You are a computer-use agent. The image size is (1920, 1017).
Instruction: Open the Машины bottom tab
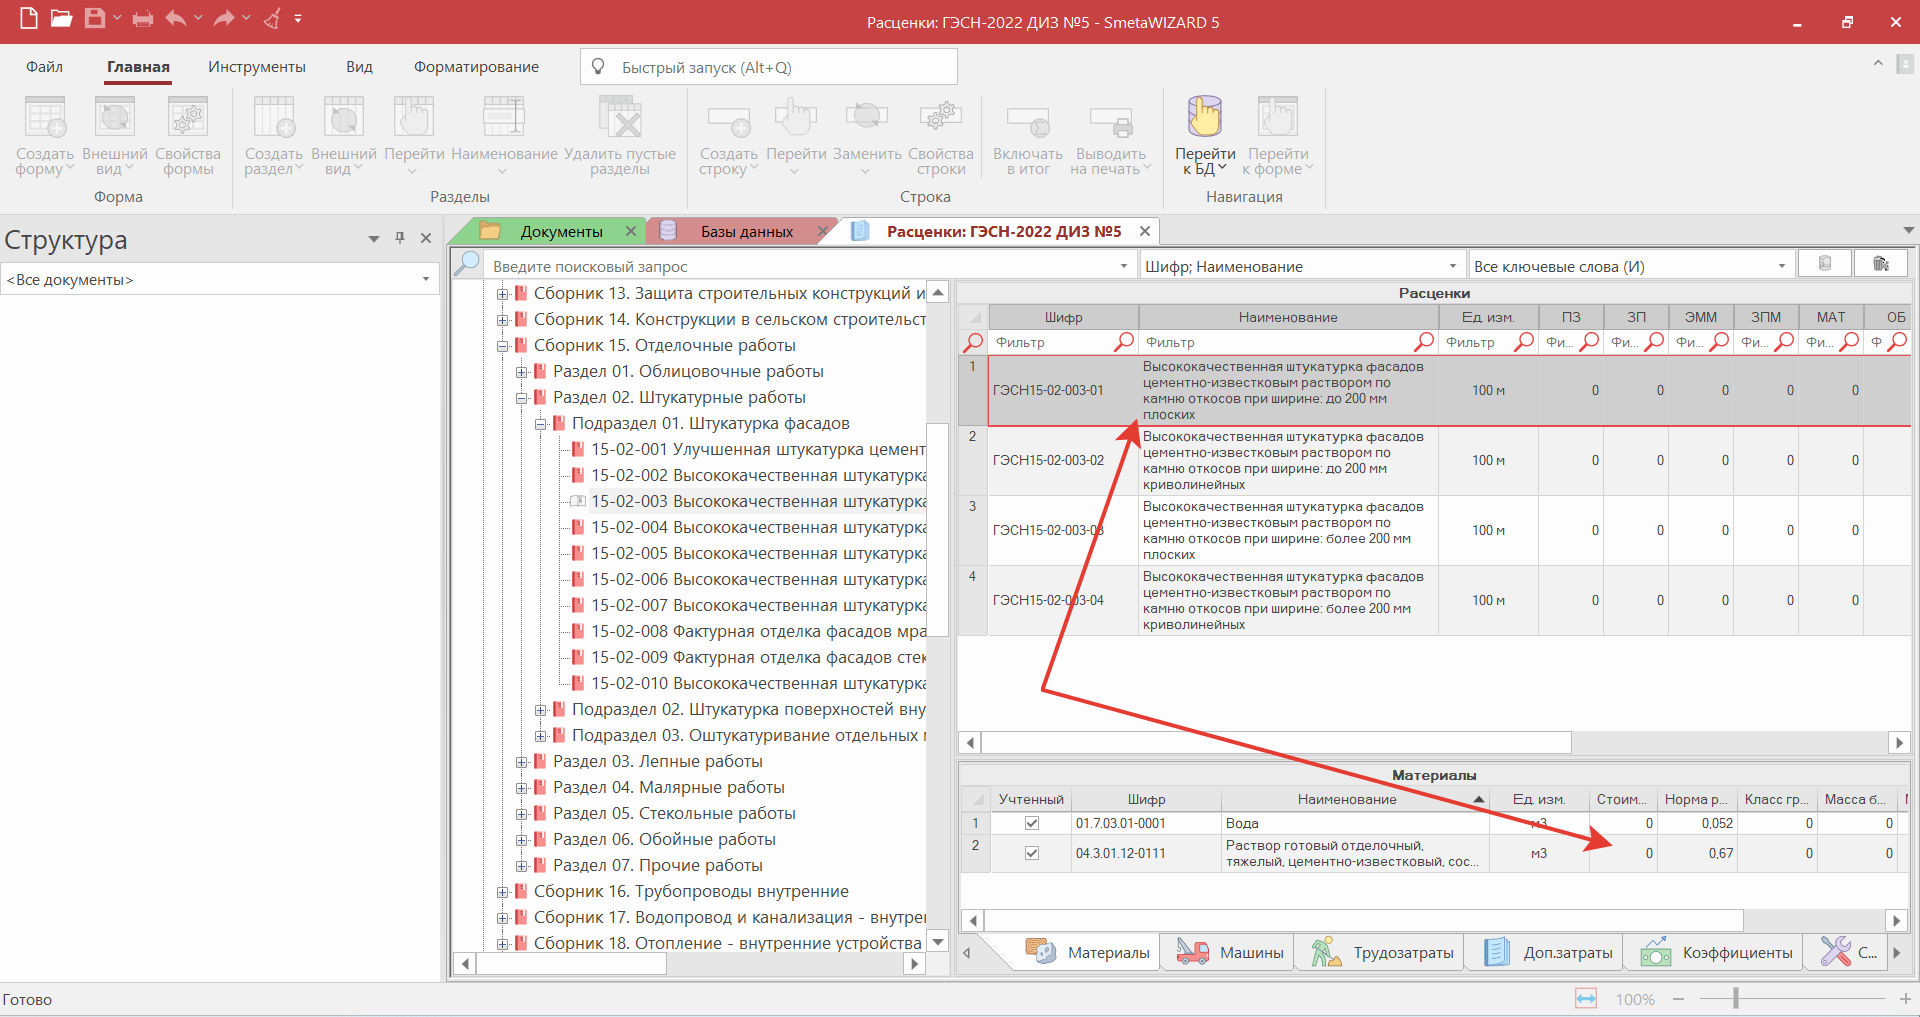tap(1232, 952)
